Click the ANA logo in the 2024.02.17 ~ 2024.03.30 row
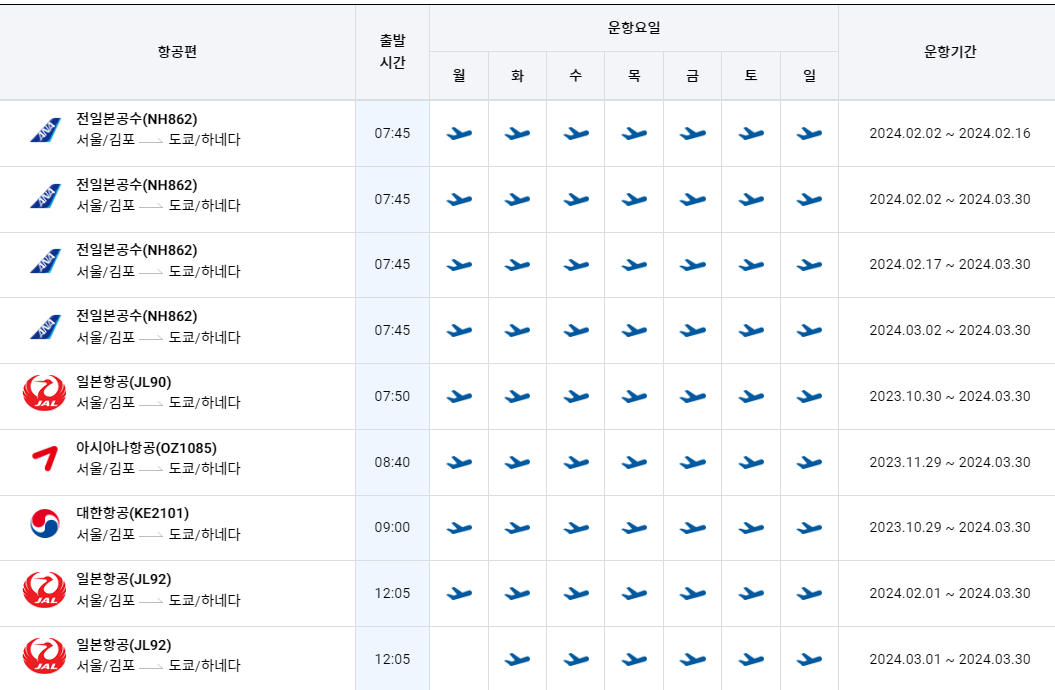The width and height of the screenshot is (1055, 690). pyautogui.click(x=45, y=262)
